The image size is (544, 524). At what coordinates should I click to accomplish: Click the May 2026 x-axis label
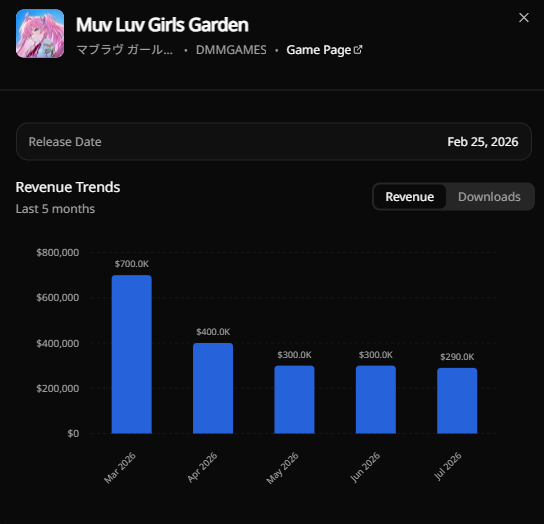pos(282,468)
